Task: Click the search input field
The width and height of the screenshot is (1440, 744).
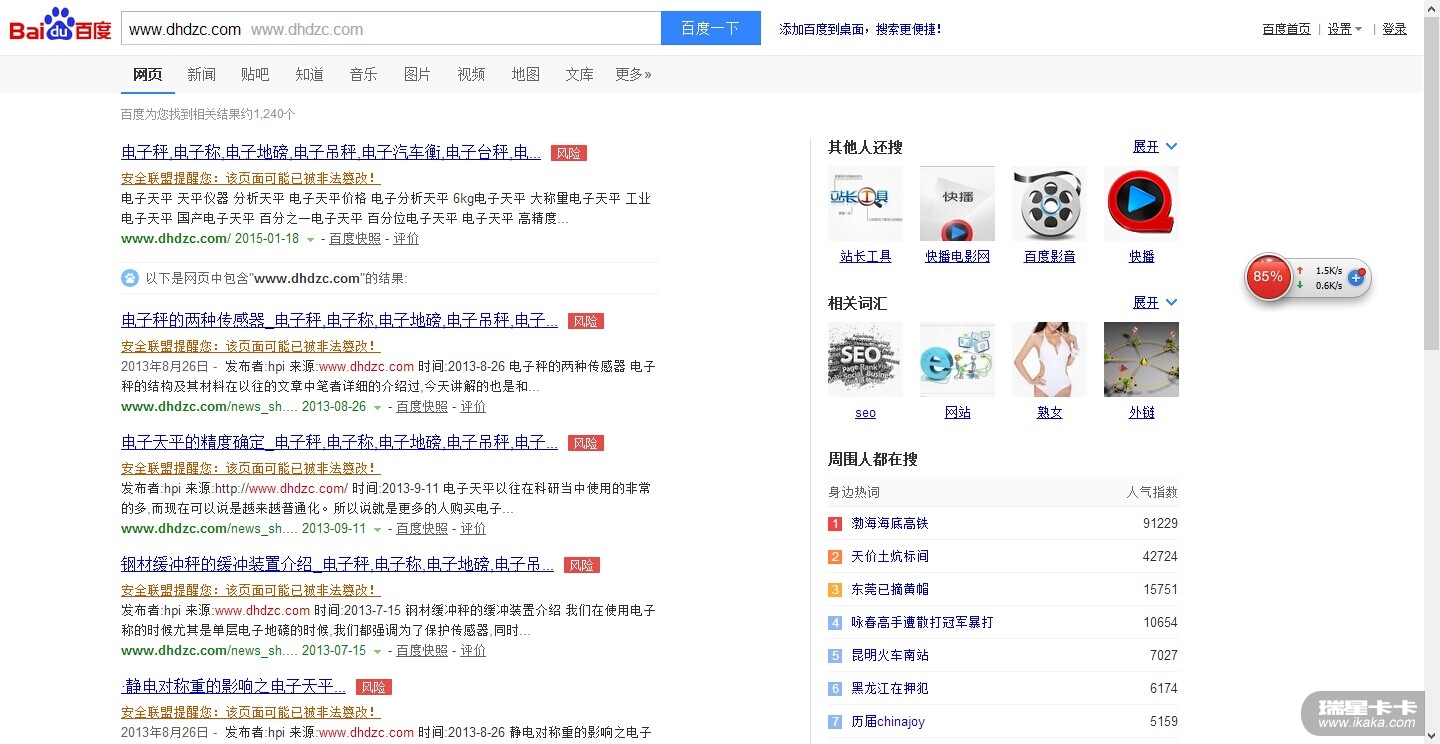Action: (x=391, y=28)
